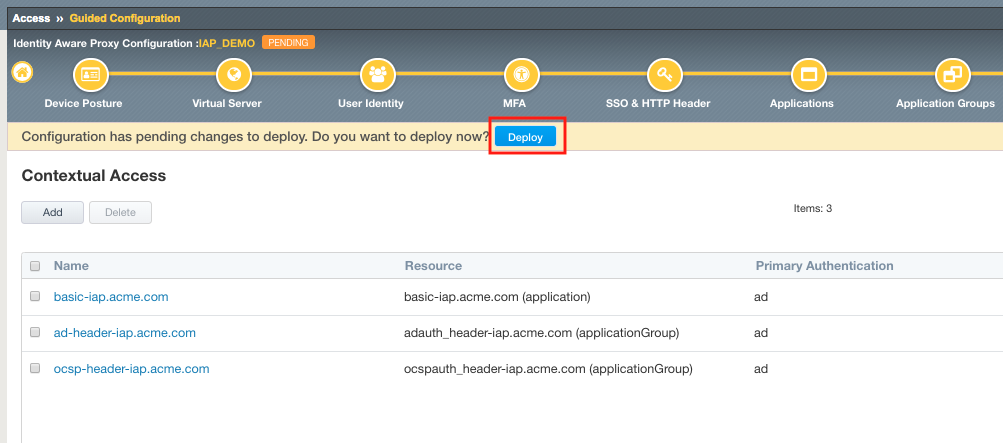The width and height of the screenshot is (1003, 443).
Task: Click the blue Deploy button
Action: [525, 137]
